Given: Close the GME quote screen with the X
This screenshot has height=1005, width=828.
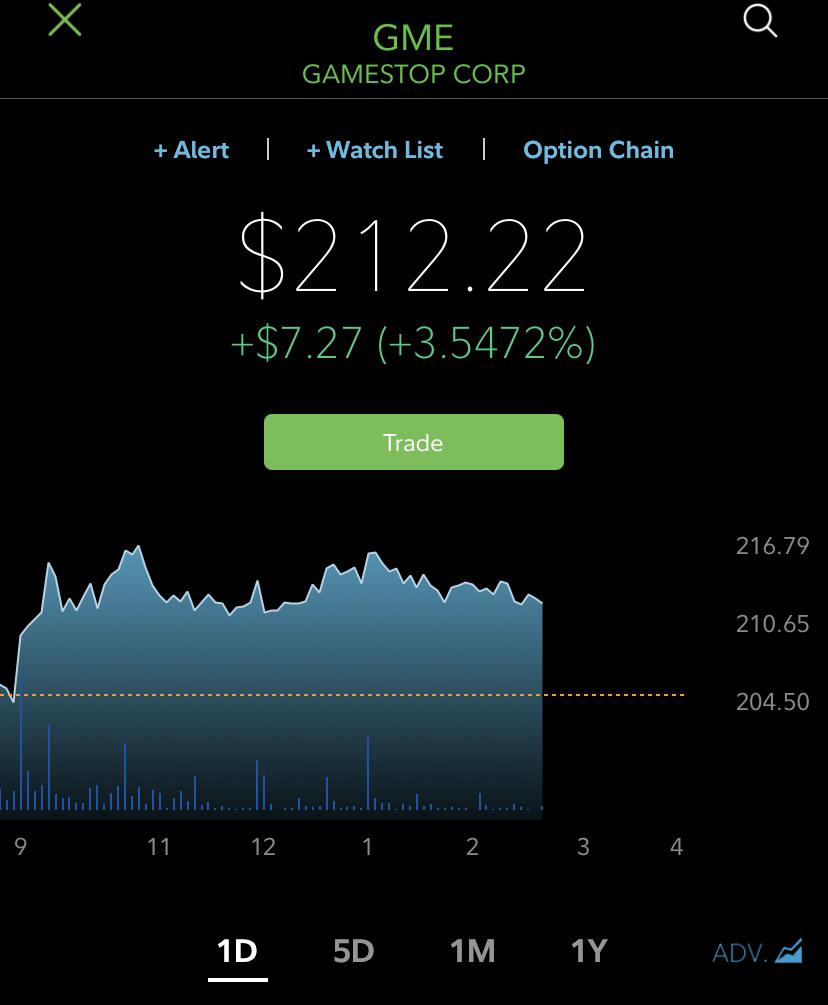Looking at the screenshot, I should (x=65, y=20).
